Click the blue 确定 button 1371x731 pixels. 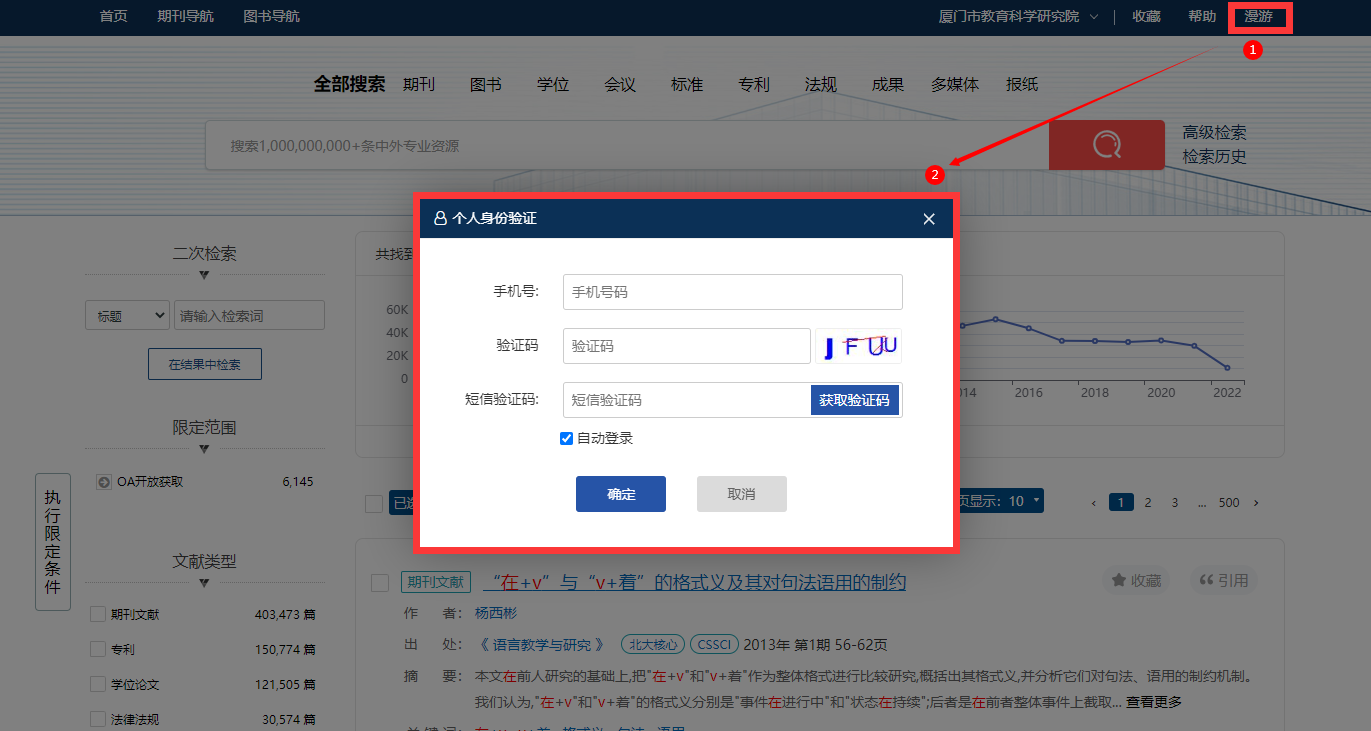pos(620,494)
